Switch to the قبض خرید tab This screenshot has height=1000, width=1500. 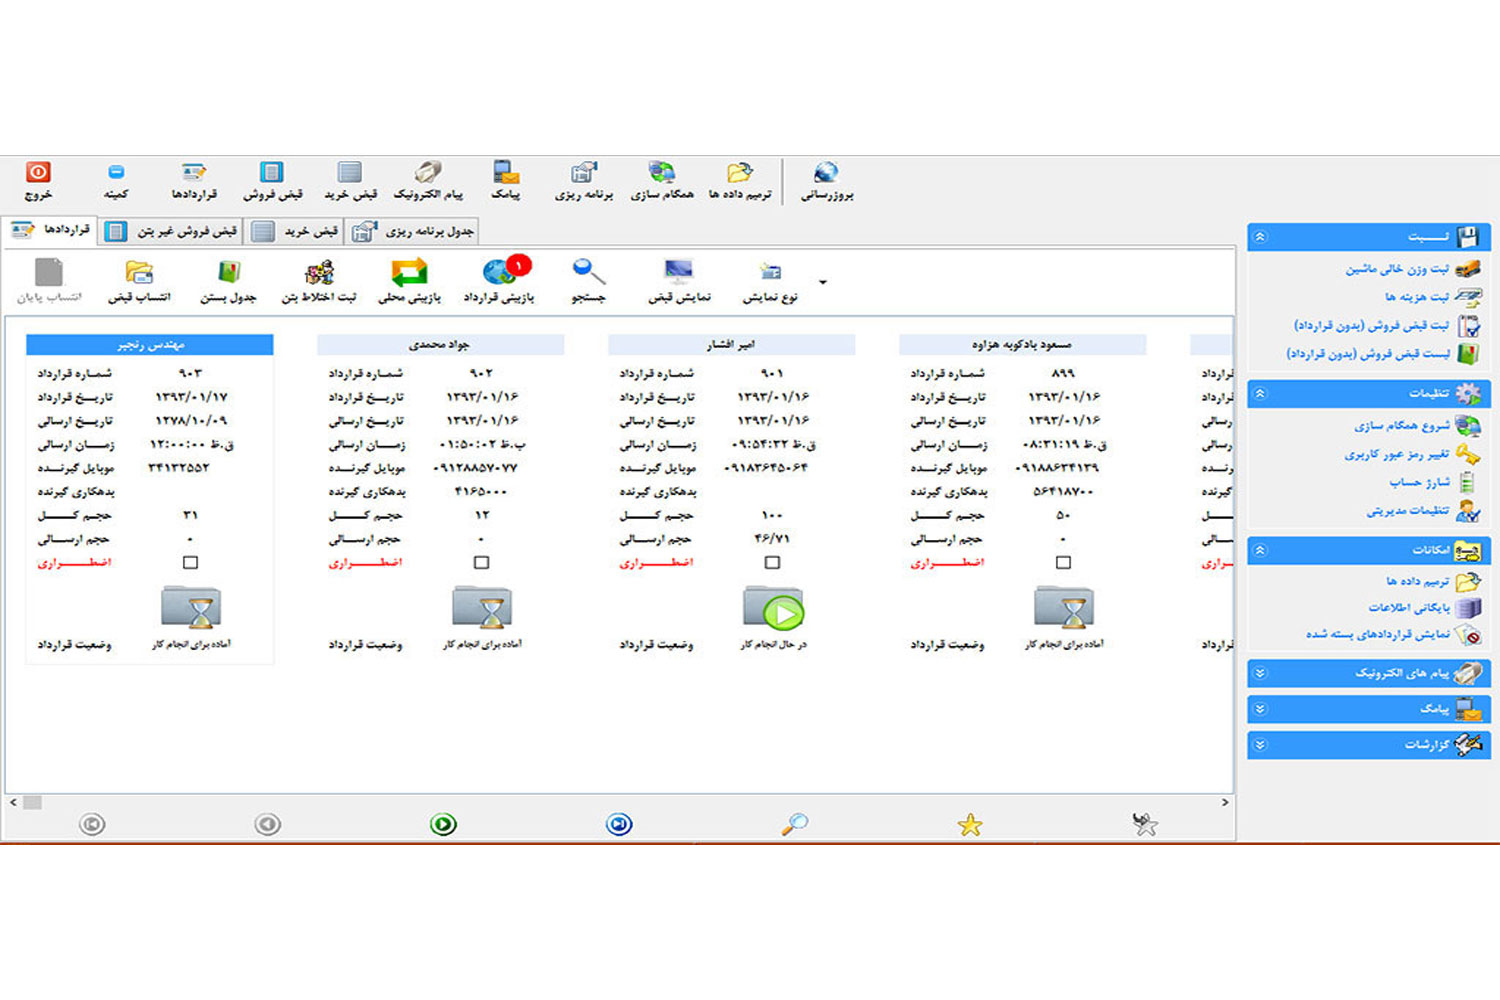(x=296, y=232)
